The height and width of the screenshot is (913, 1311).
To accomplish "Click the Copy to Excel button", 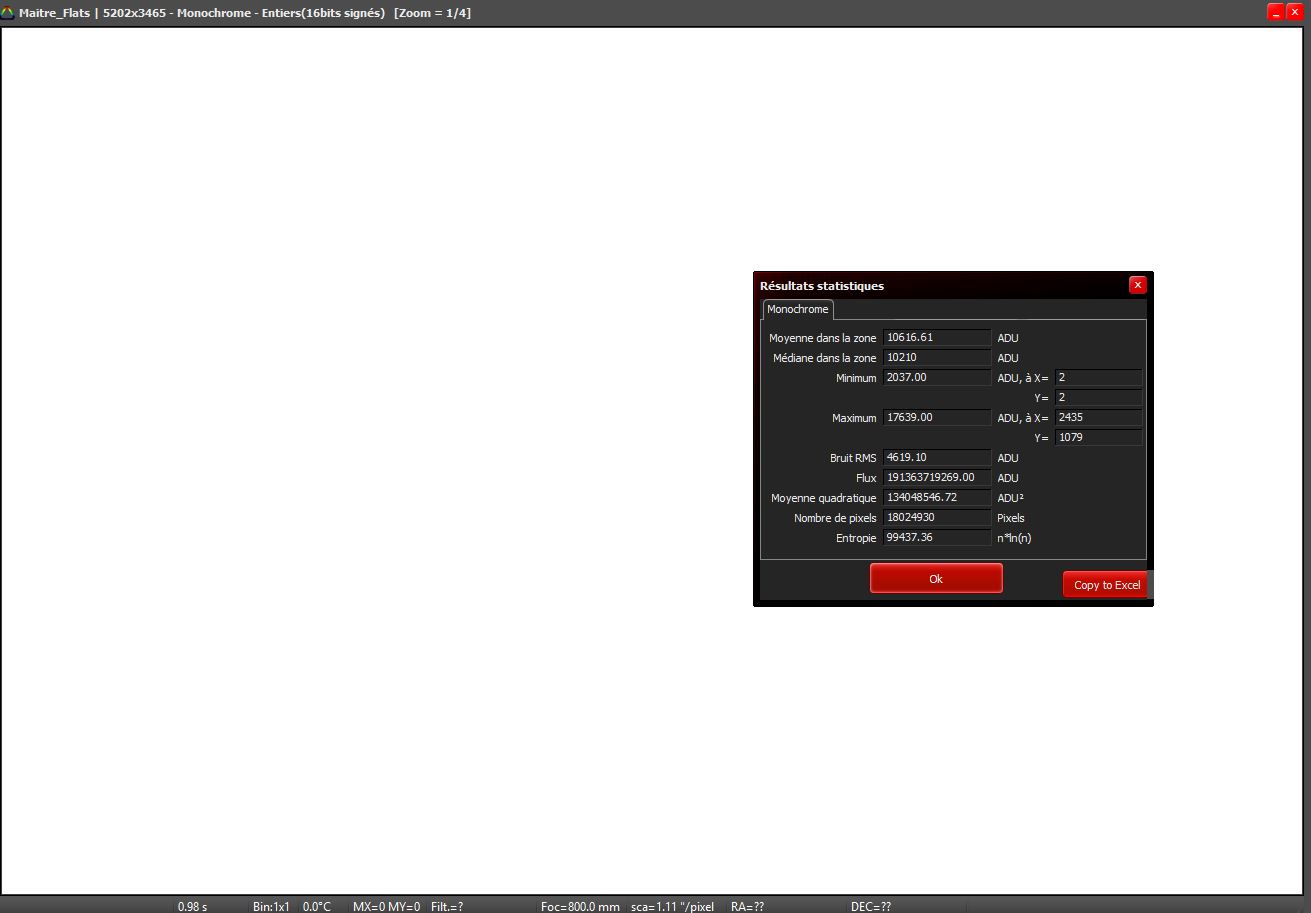I will pos(1106,585).
